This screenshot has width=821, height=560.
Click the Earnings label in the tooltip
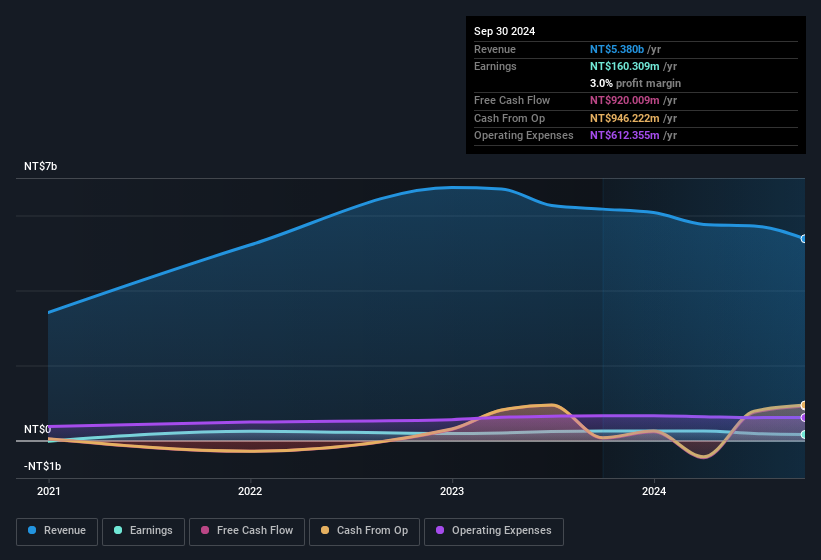[x=495, y=66]
